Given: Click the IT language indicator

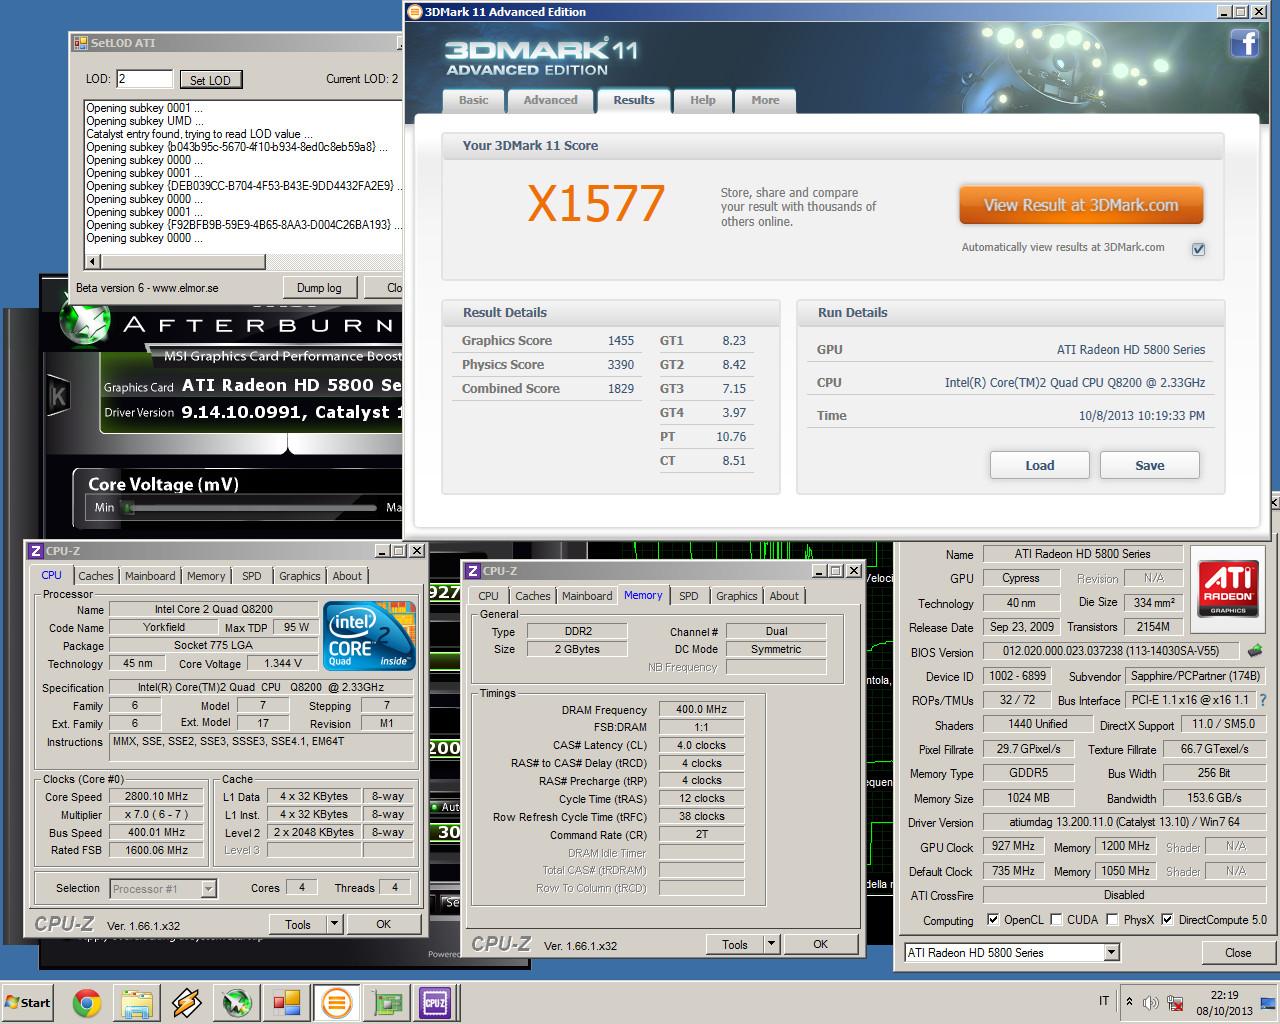Looking at the screenshot, I should pos(1104,1001).
